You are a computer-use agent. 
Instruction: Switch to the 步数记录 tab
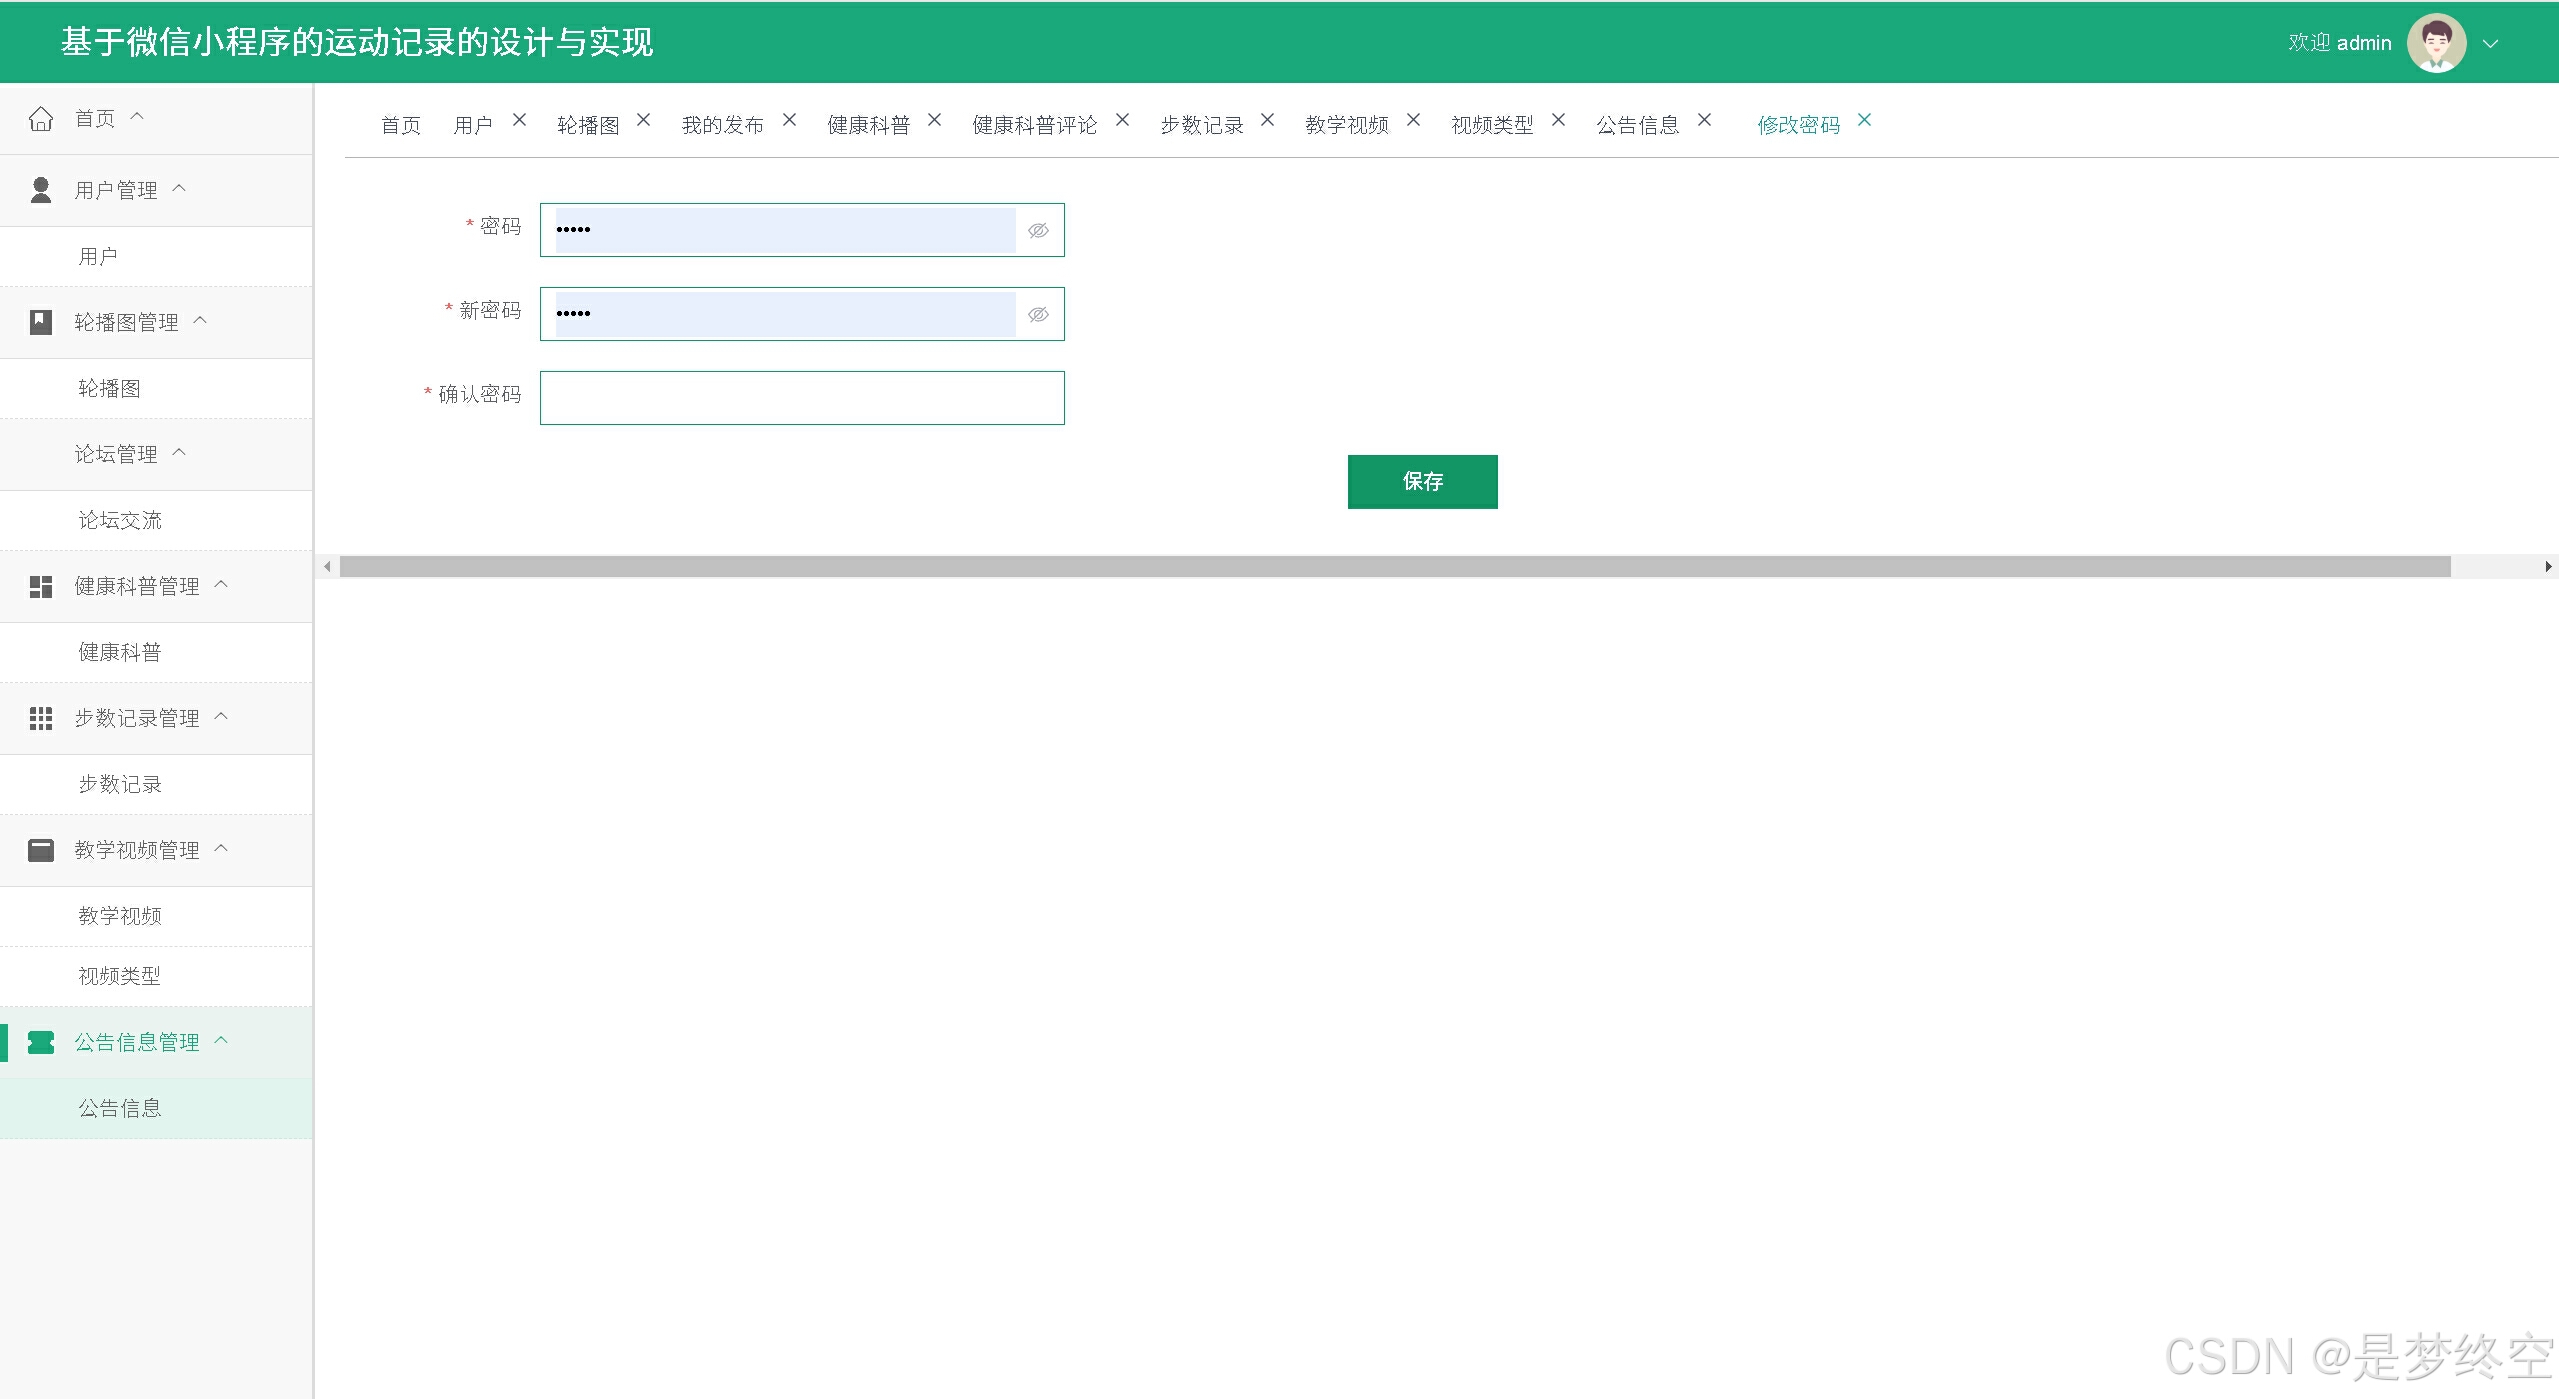click(1201, 125)
